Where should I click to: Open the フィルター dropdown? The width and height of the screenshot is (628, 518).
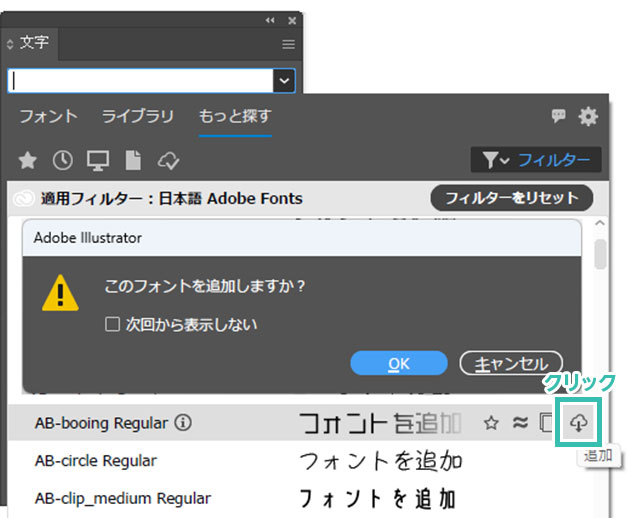coord(536,160)
